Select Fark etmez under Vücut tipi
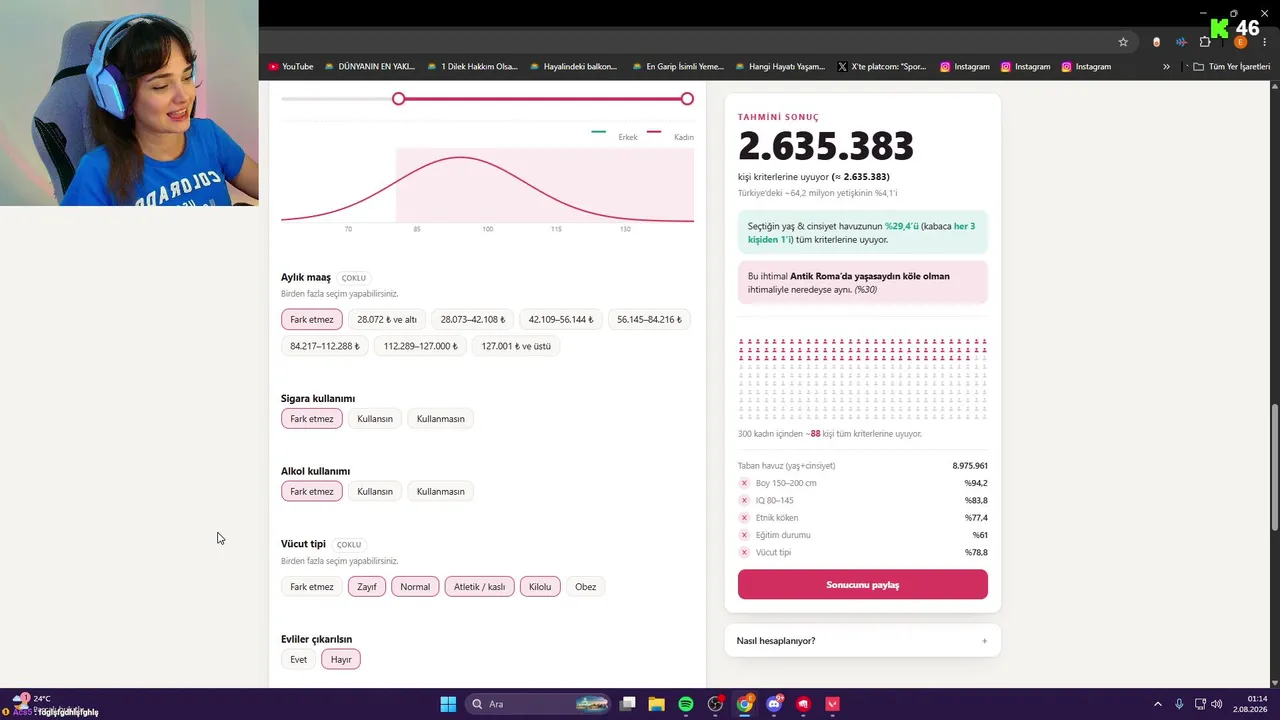 pyautogui.click(x=312, y=587)
